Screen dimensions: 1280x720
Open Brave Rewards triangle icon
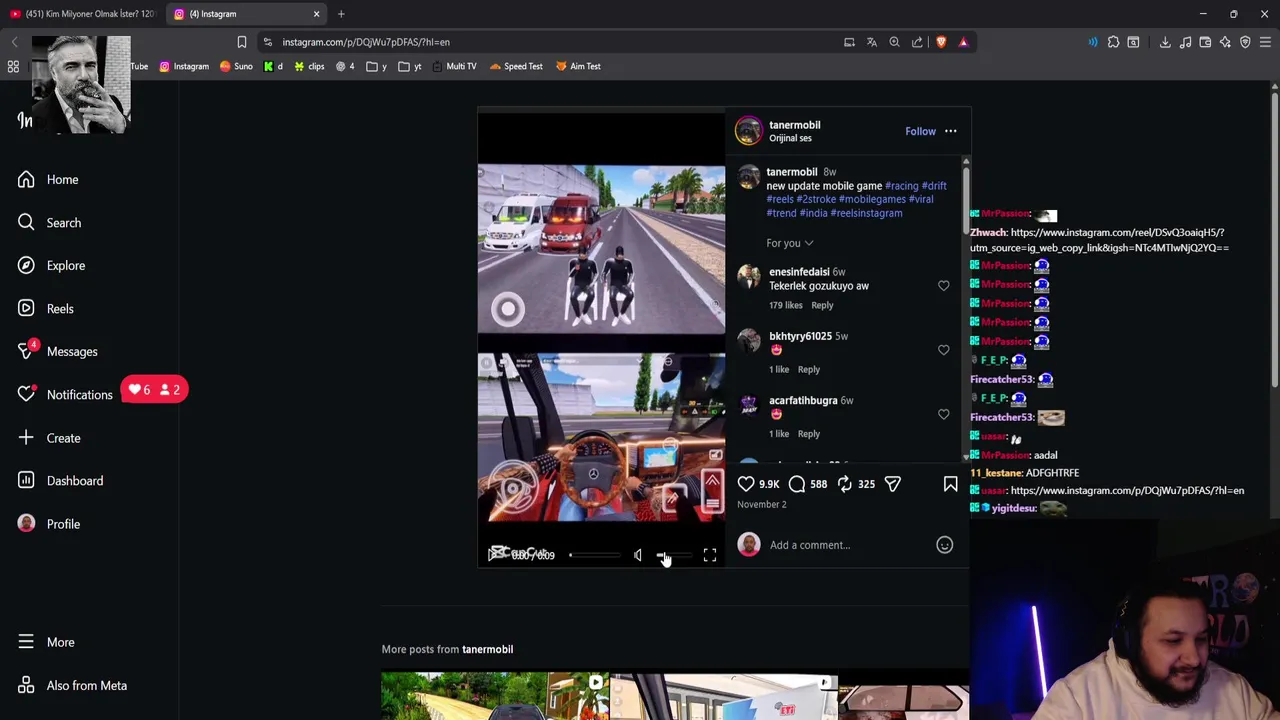point(963,42)
